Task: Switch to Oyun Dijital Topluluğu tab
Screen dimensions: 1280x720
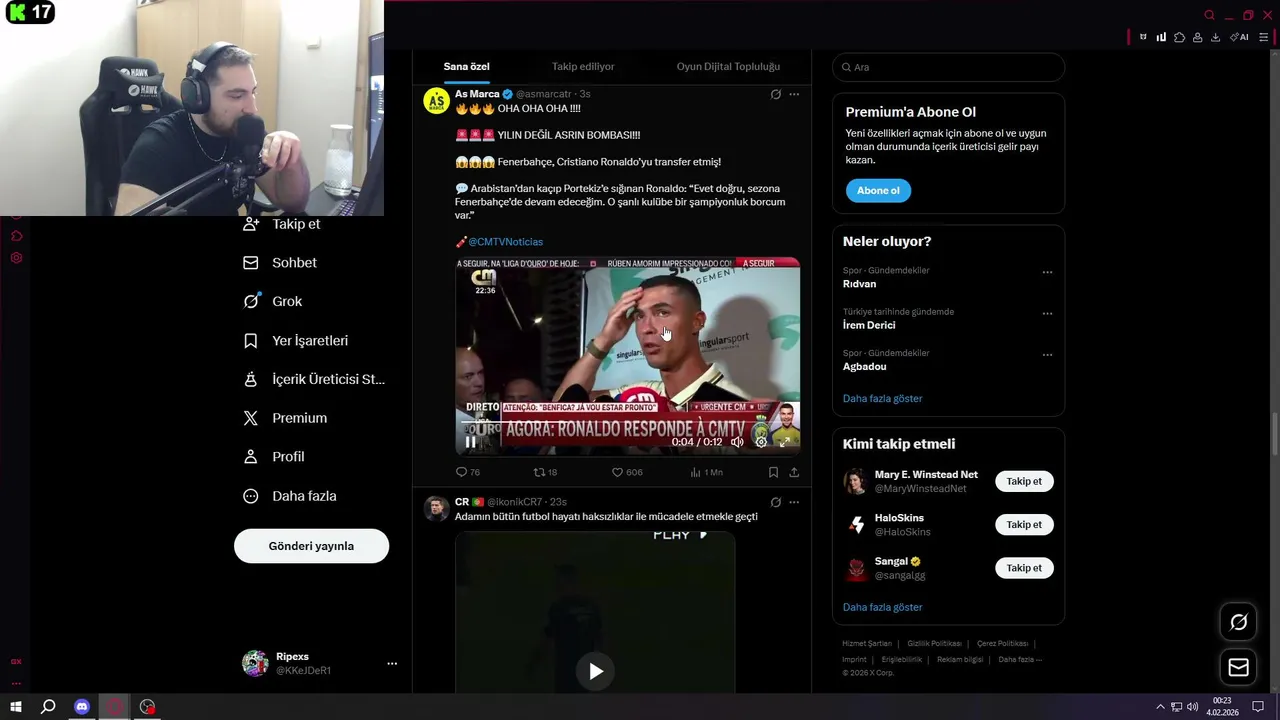Action: [x=728, y=66]
